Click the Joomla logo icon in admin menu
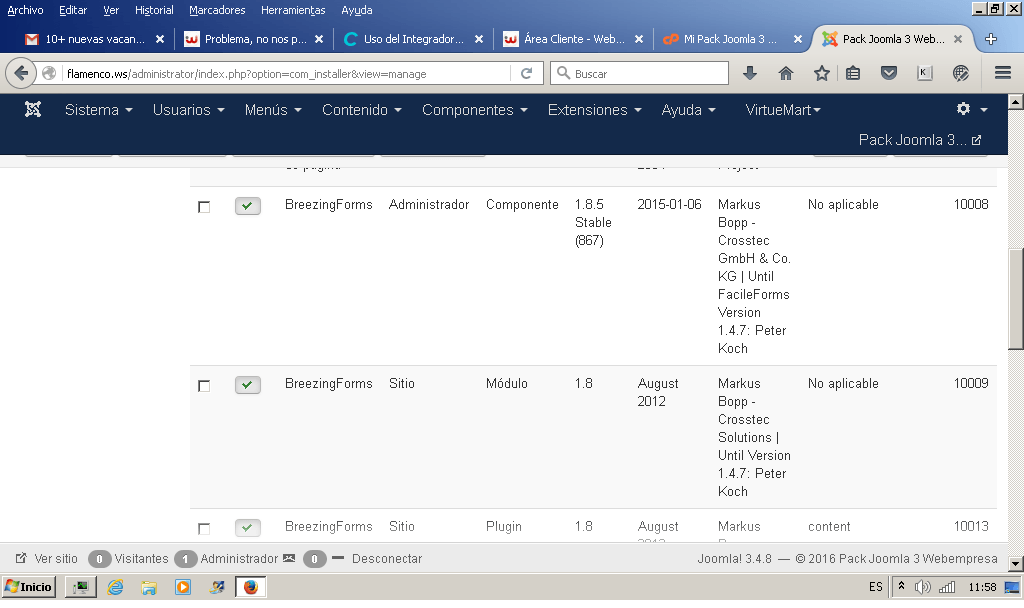The width and height of the screenshot is (1024, 608). click(33, 109)
